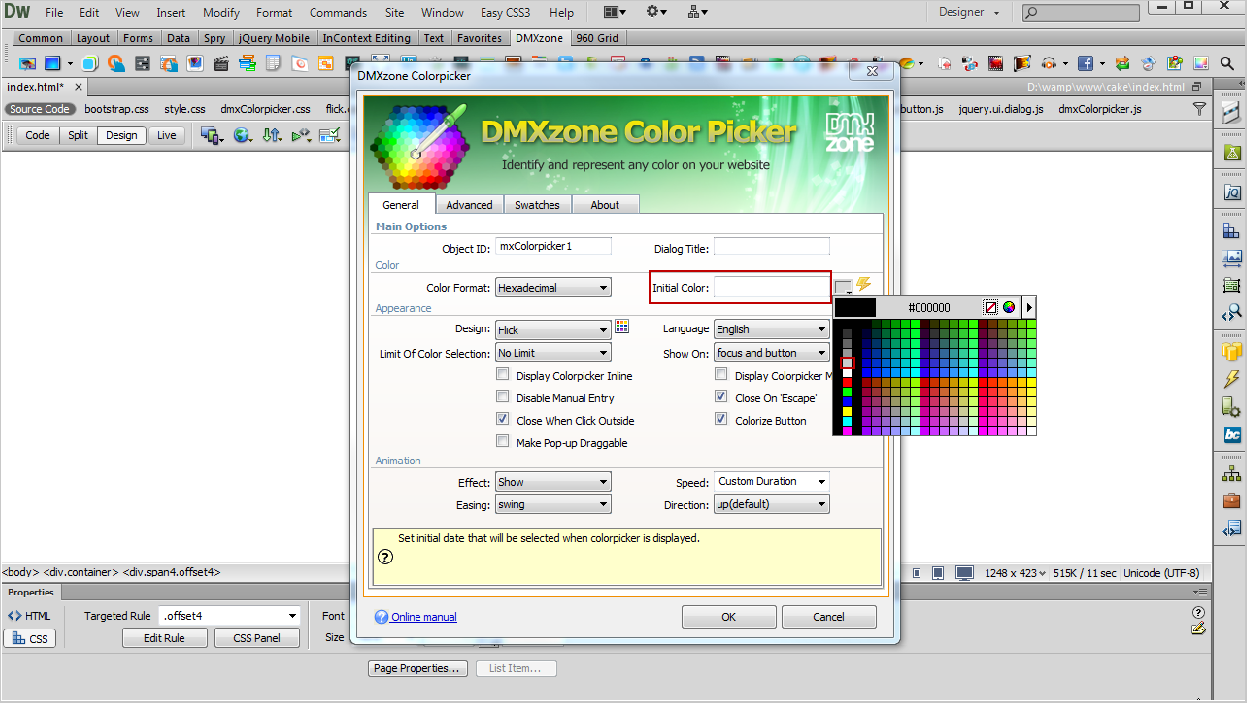Open the Online manual link
The width and height of the screenshot is (1247, 703).
tap(424, 617)
